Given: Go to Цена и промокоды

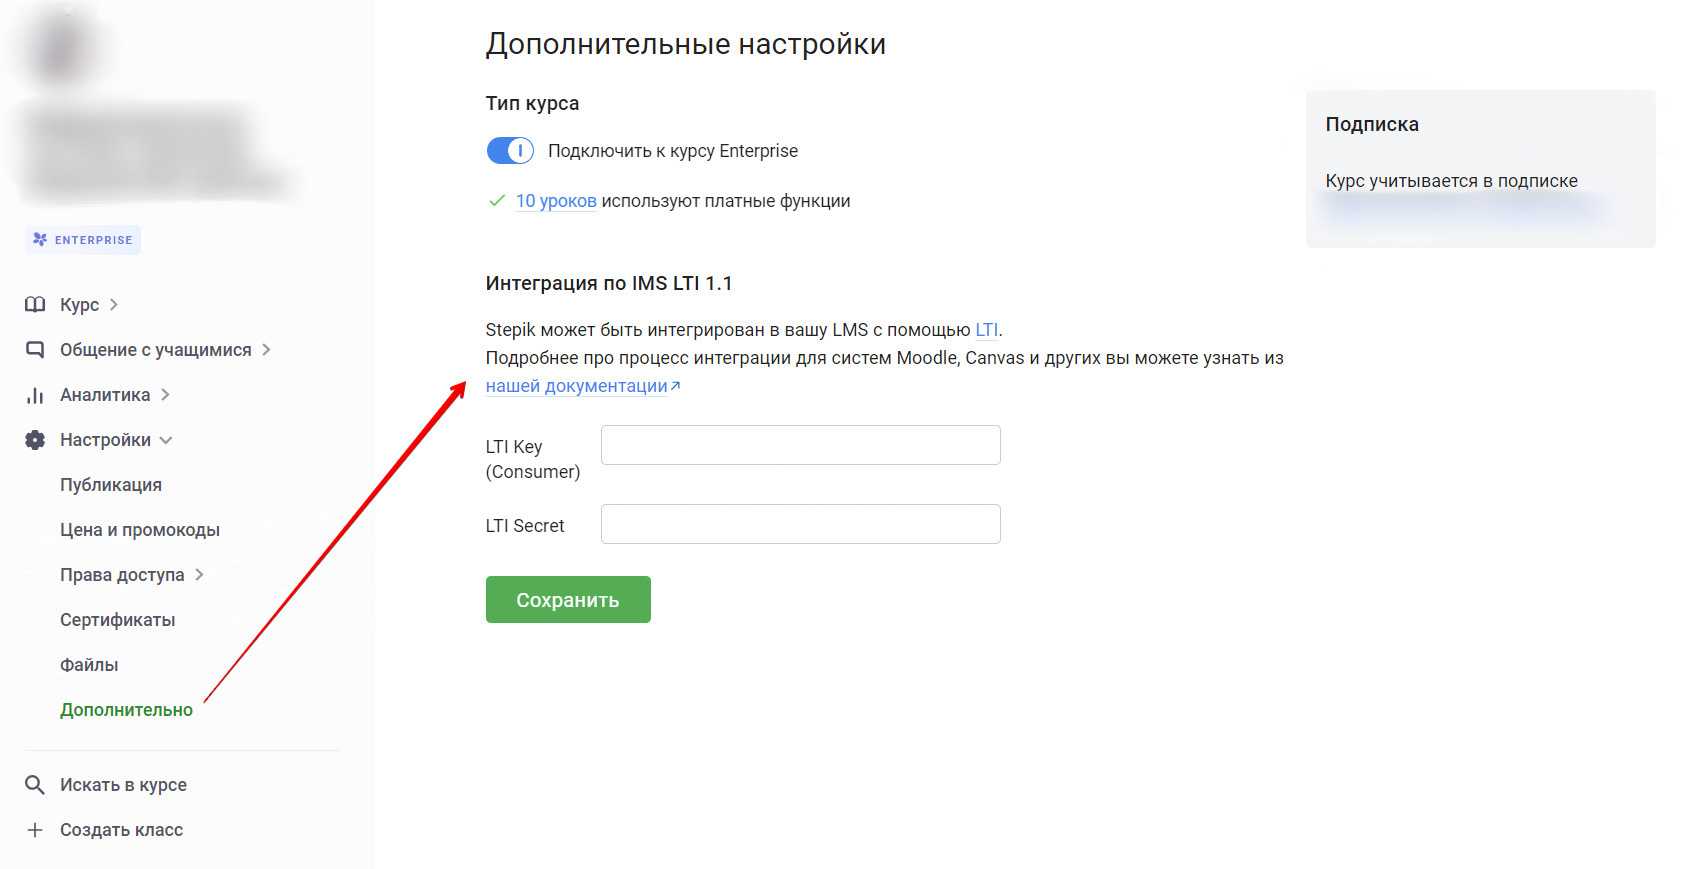Looking at the screenshot, I should [140, 530].
